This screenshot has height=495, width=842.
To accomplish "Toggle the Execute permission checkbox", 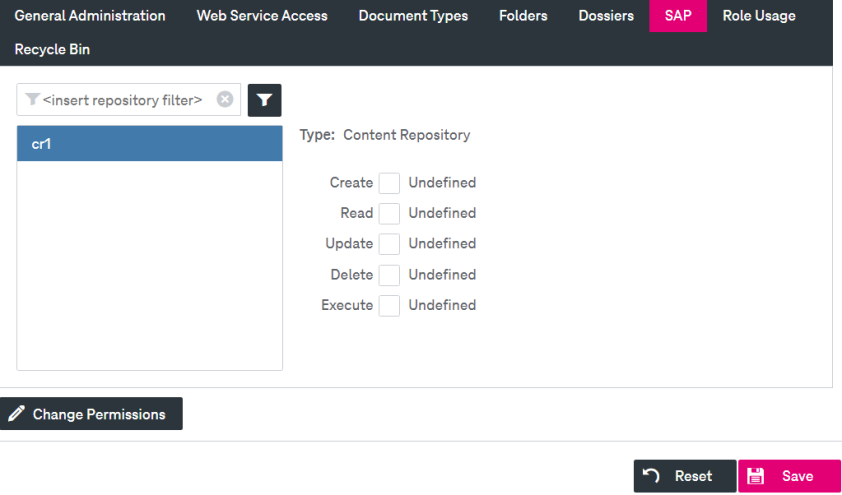I will pos(389,305).
